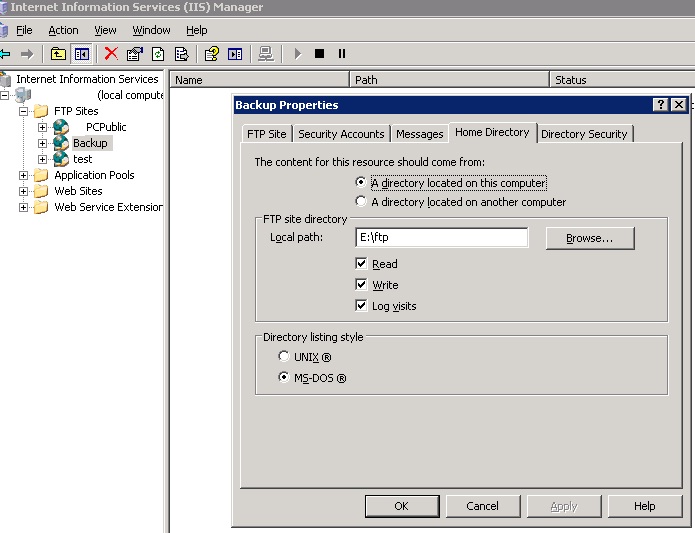The height and width of the screenshot is (533, 695).
Task: Click the Refresh toolbar icon
Action: (158, 54)
